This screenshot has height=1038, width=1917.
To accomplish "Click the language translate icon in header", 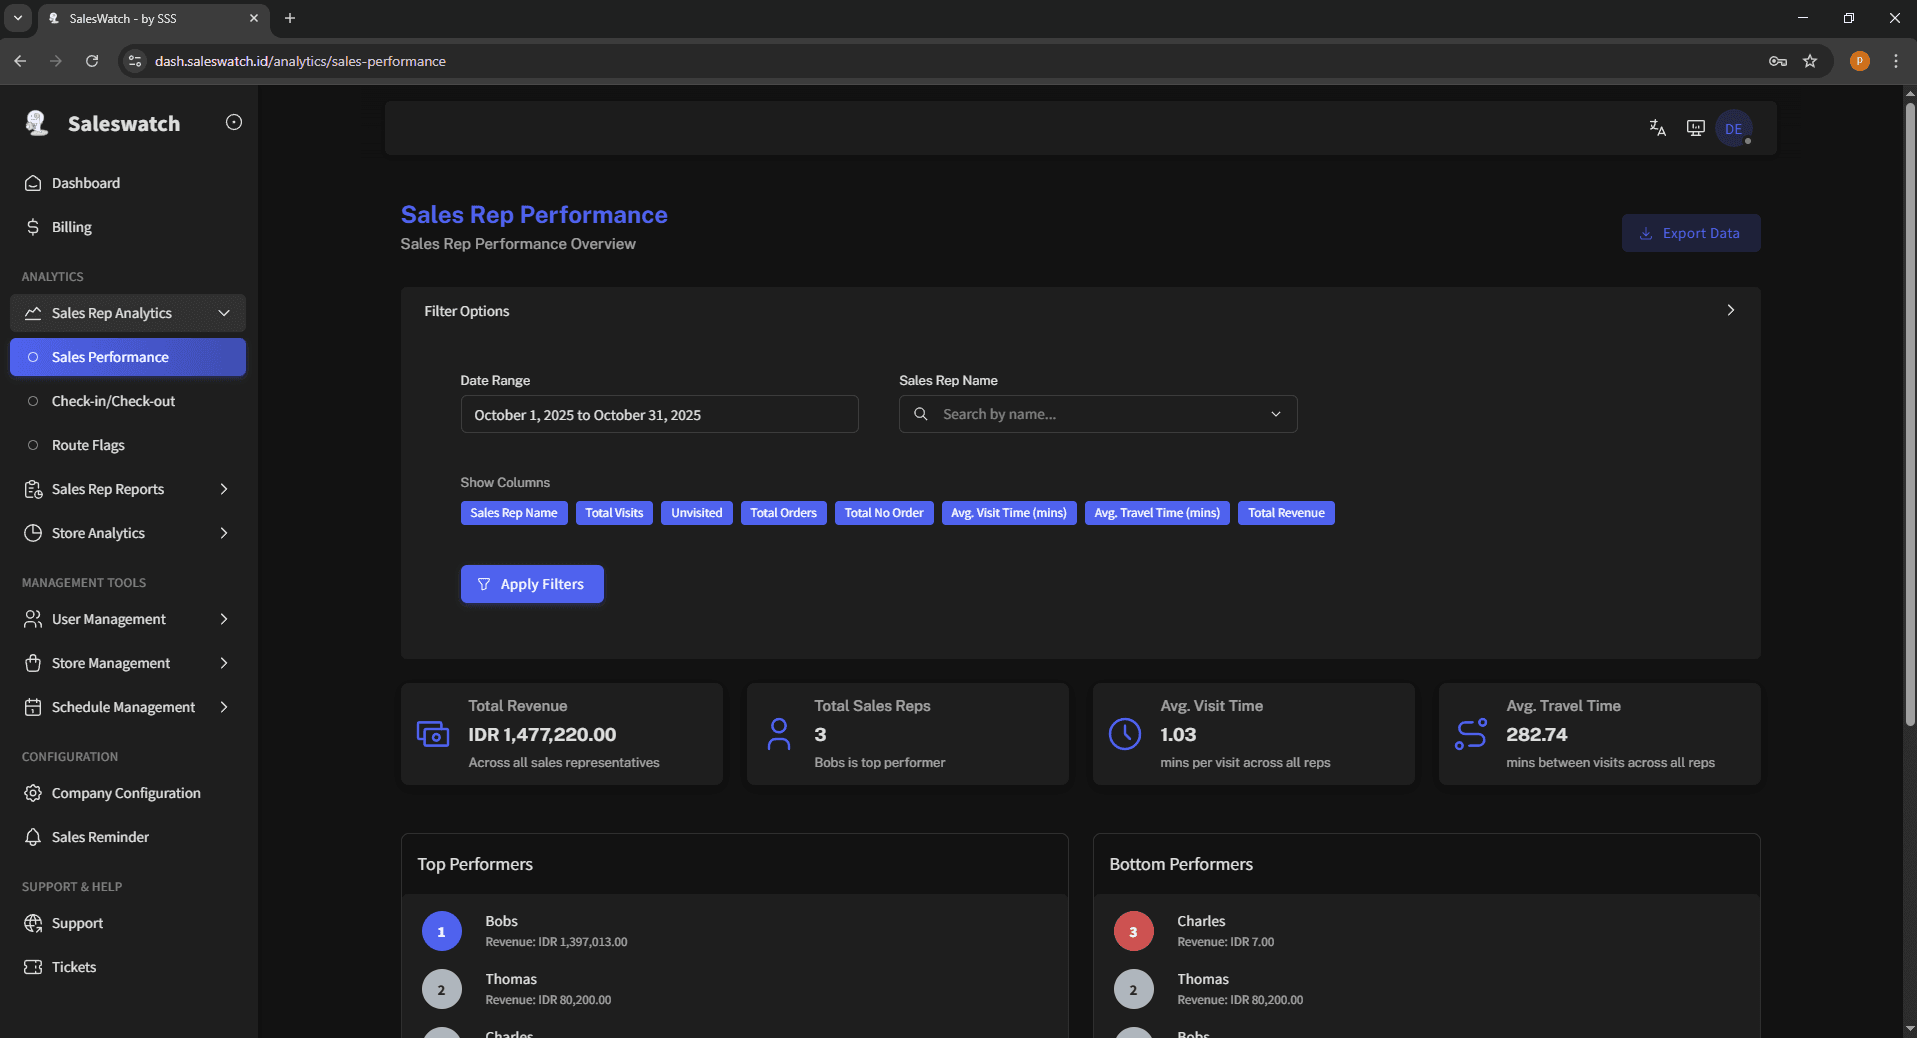I will click(x=1657, y=128).
